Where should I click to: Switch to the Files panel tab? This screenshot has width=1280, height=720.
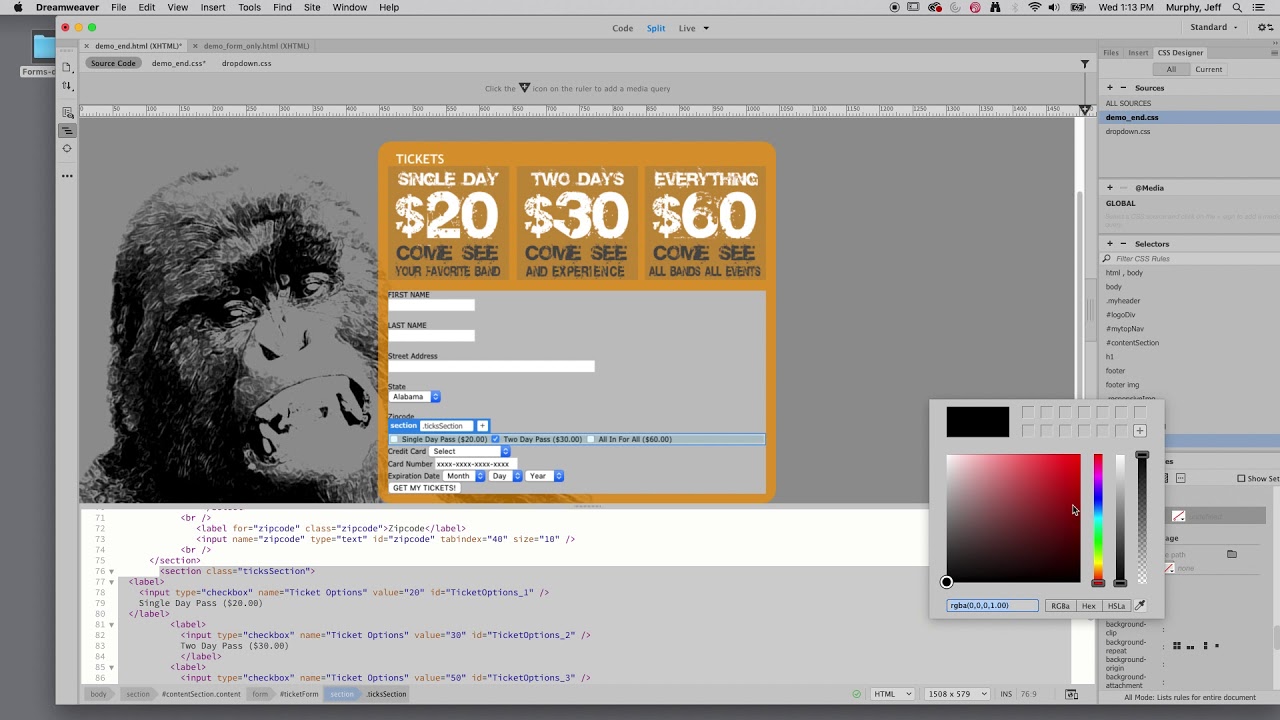(x=1111, y=53)
